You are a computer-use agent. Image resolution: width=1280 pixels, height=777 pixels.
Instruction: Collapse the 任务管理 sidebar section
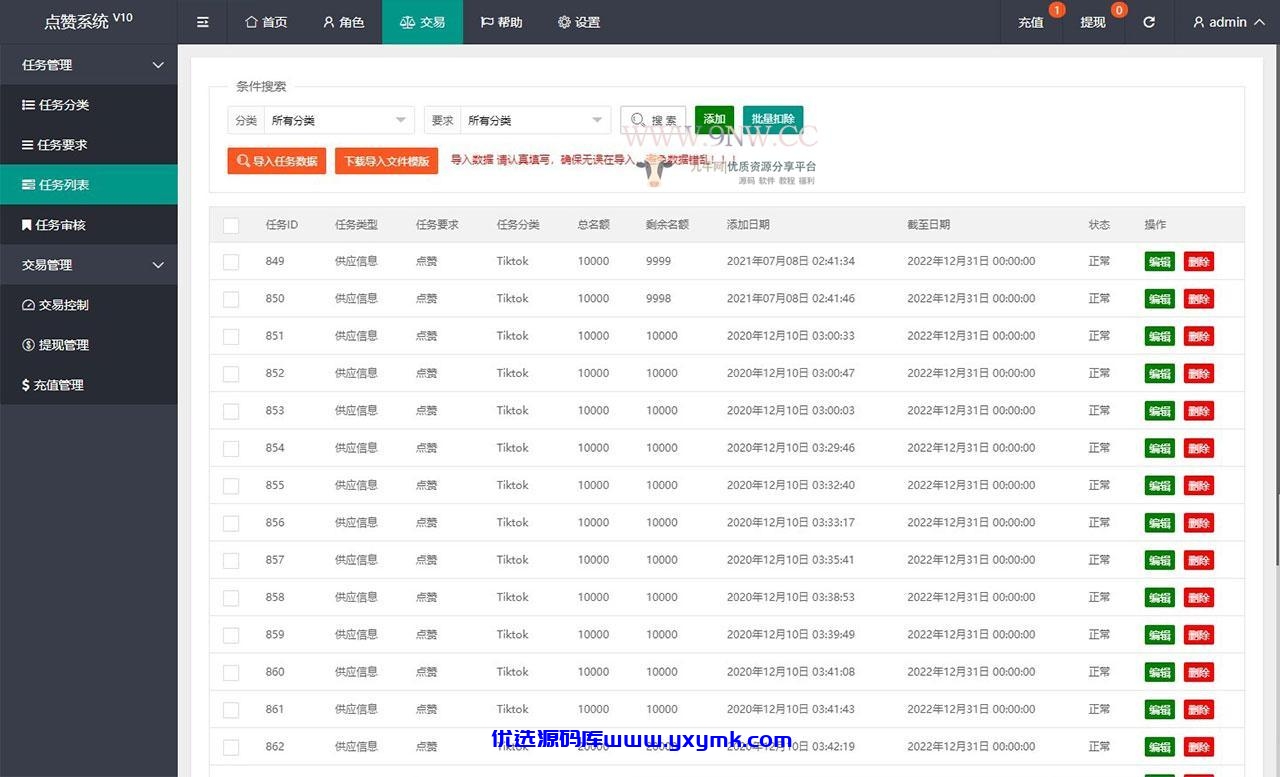tap(89, 65)
